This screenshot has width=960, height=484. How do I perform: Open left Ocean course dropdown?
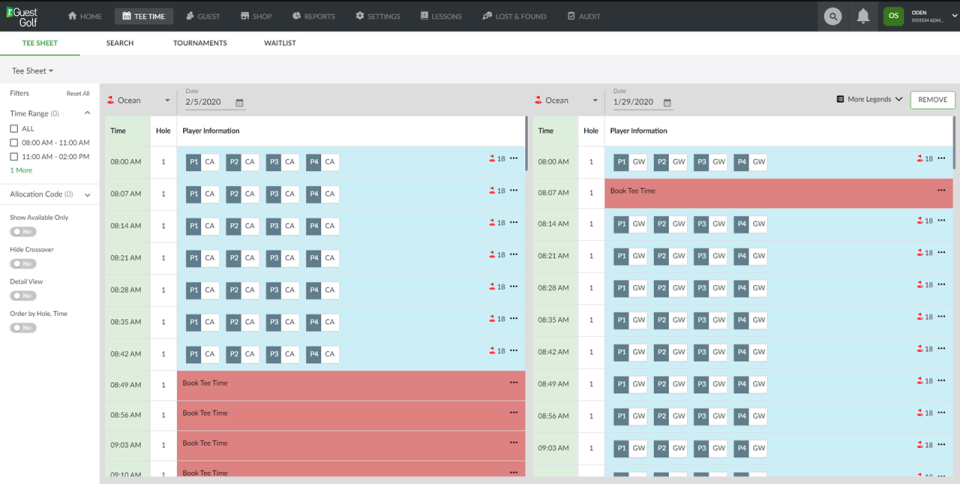(138, 100)
